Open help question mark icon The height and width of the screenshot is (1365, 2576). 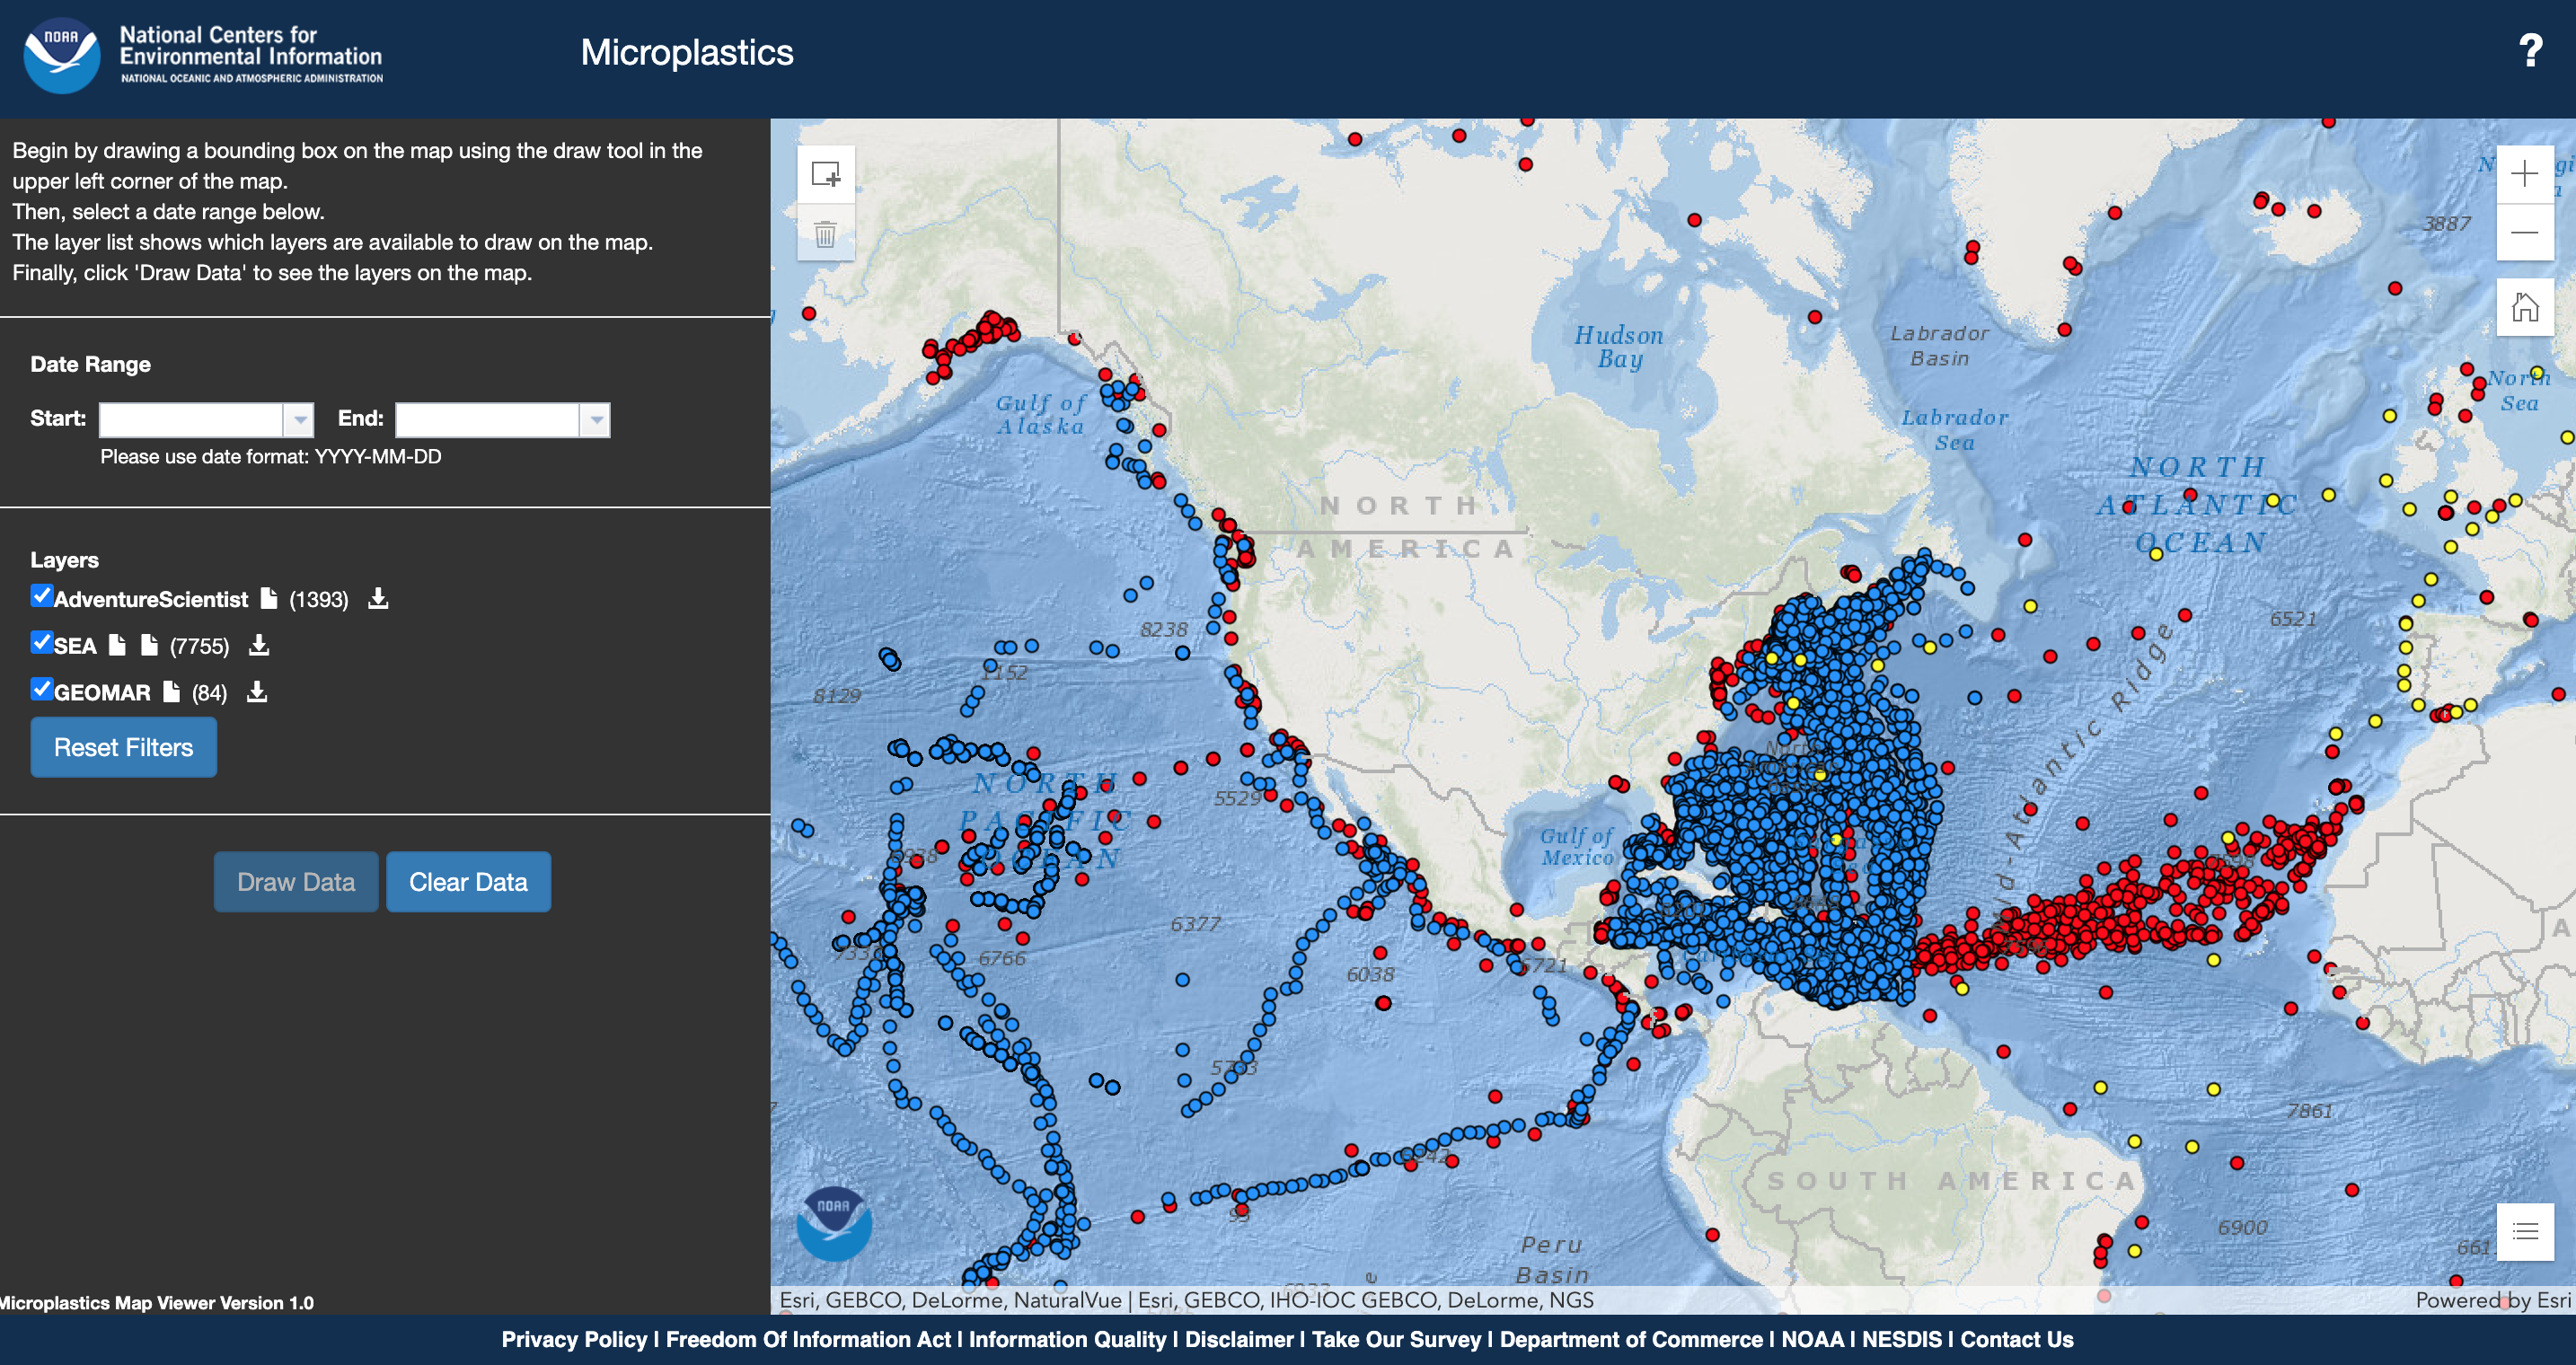coord(2530,51)
